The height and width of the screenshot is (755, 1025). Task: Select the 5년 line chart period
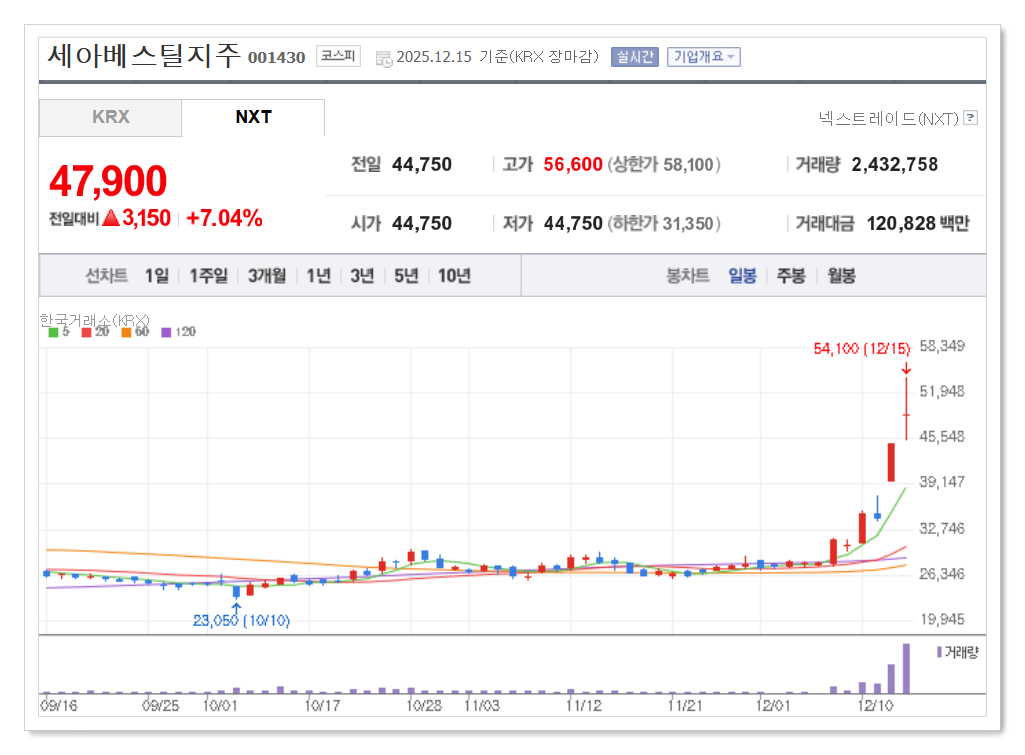pos(406,276)
